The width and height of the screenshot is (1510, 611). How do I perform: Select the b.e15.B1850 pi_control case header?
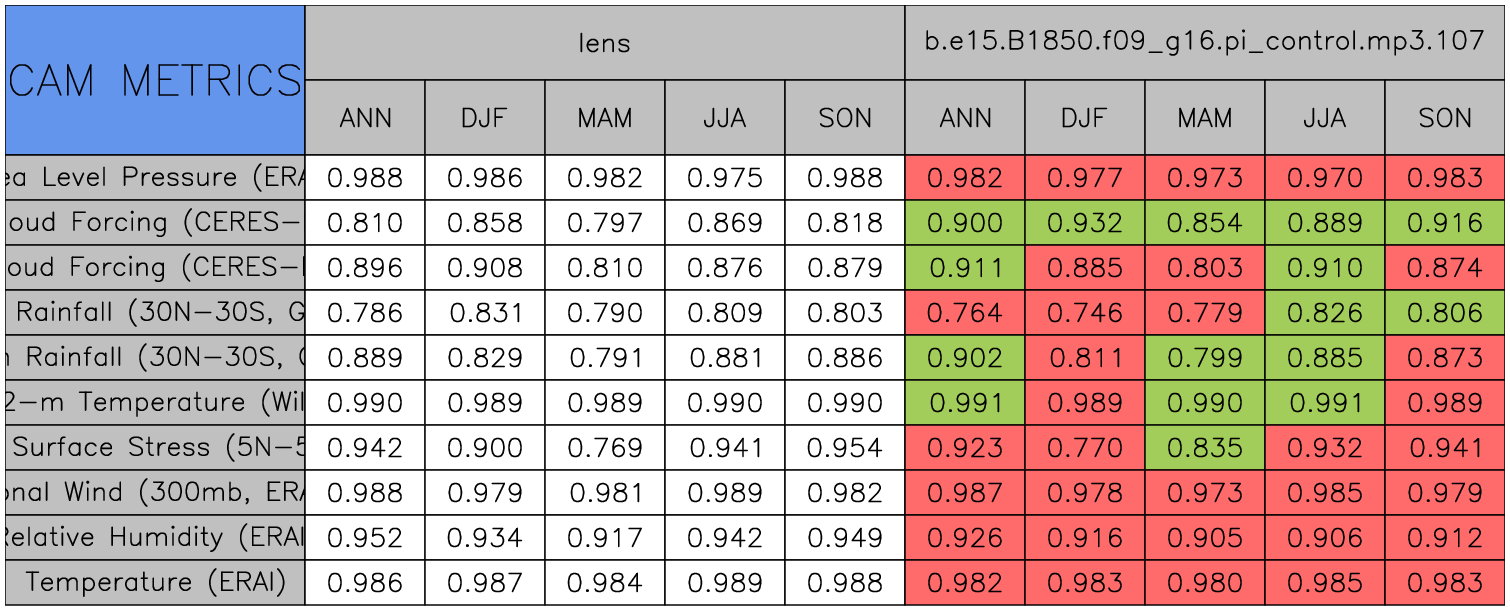pos(1204,43)
